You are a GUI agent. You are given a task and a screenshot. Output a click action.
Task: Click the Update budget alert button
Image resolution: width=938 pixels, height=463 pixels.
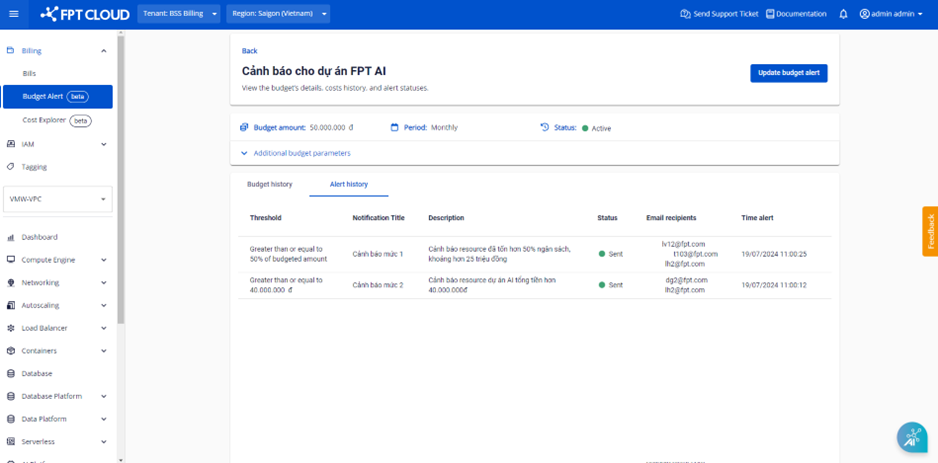788,73
